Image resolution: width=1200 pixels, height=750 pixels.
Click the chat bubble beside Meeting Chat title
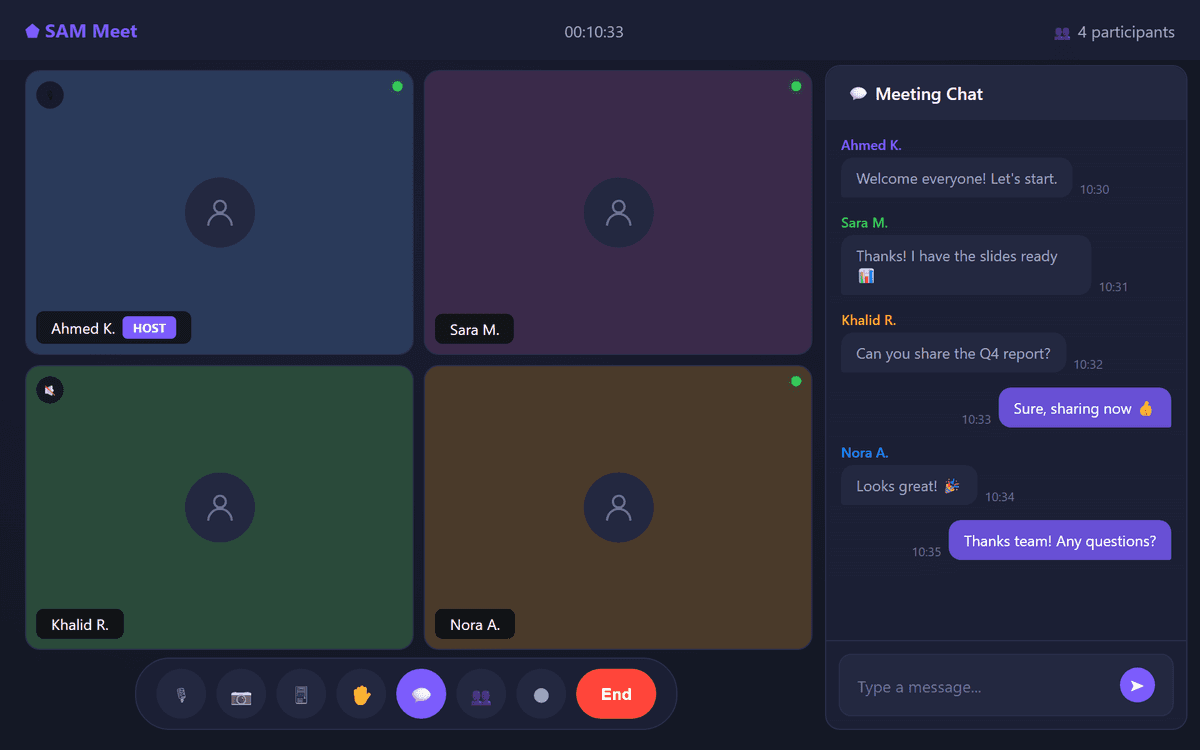click(858, 93)
